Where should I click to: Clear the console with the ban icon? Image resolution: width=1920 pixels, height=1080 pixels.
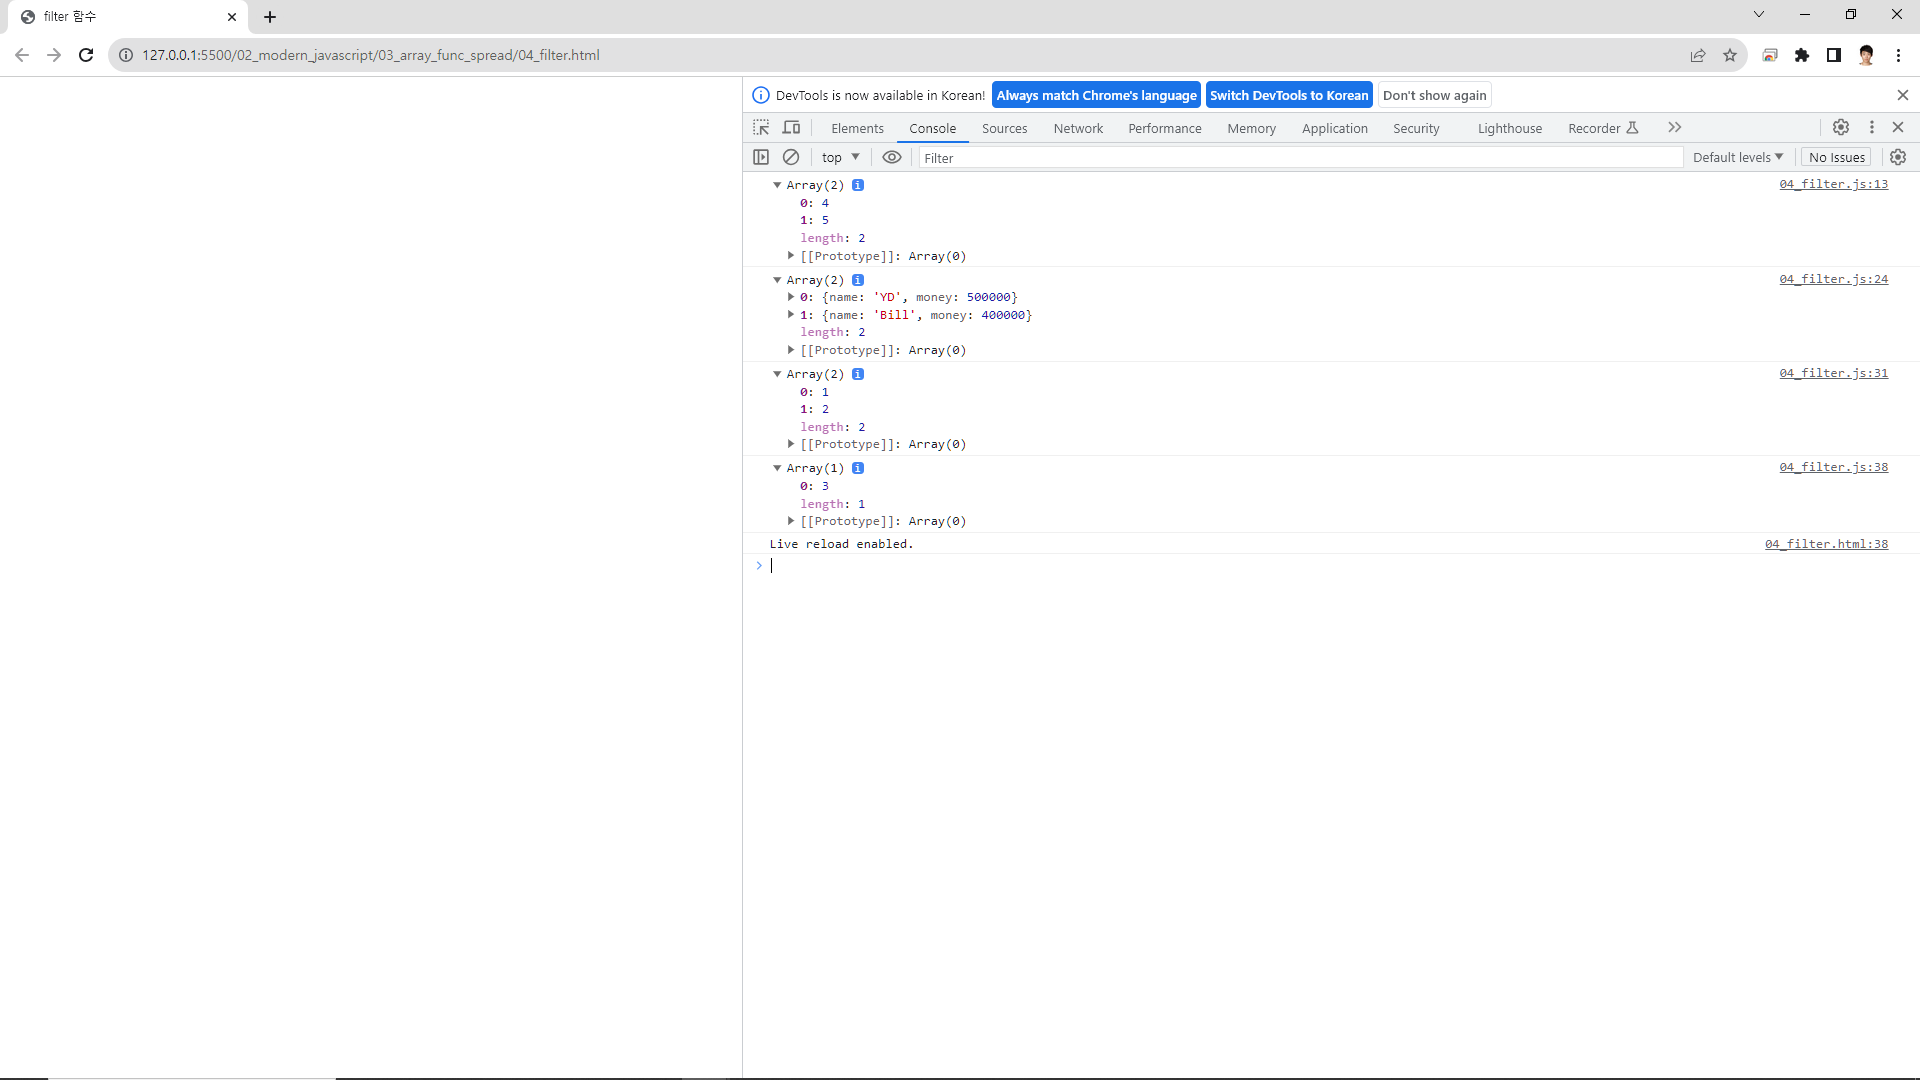tap(791, 157)
